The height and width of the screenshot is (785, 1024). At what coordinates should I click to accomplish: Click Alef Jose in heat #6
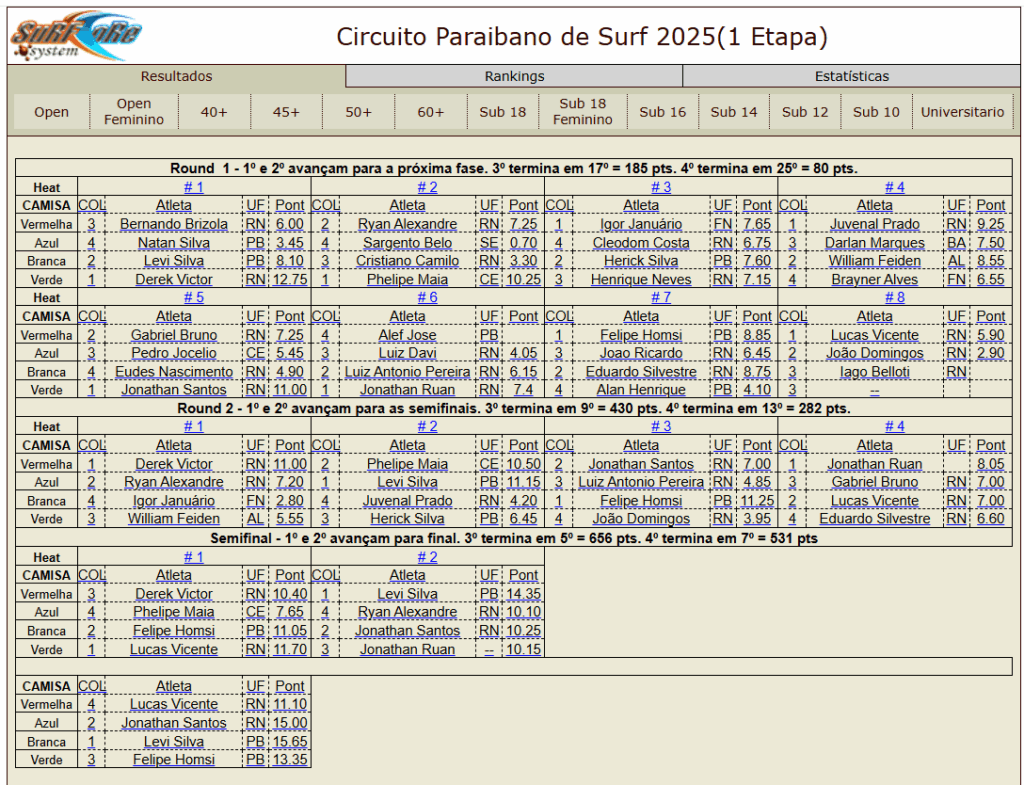407,335
